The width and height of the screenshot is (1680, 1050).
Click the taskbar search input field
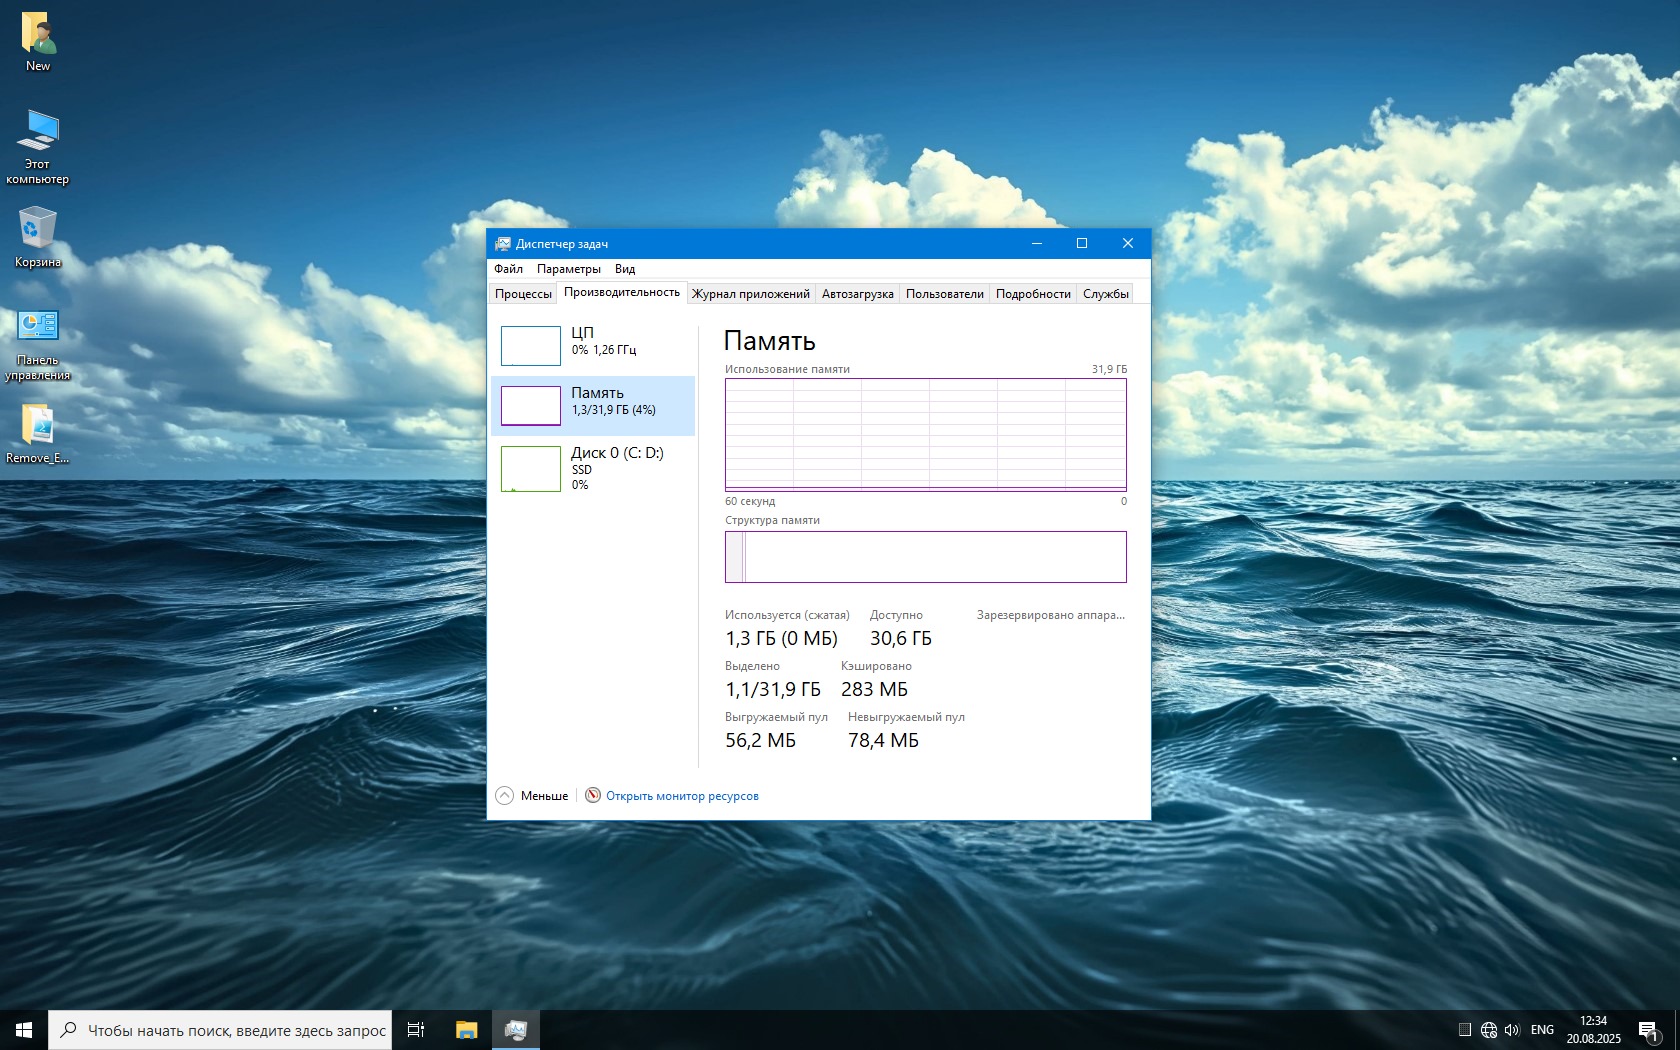(236, 1030)
